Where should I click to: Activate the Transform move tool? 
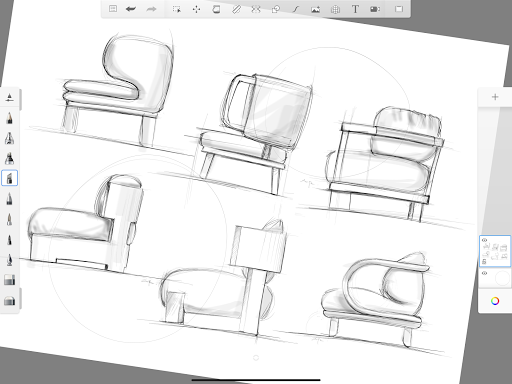click(x=196, y=9)
